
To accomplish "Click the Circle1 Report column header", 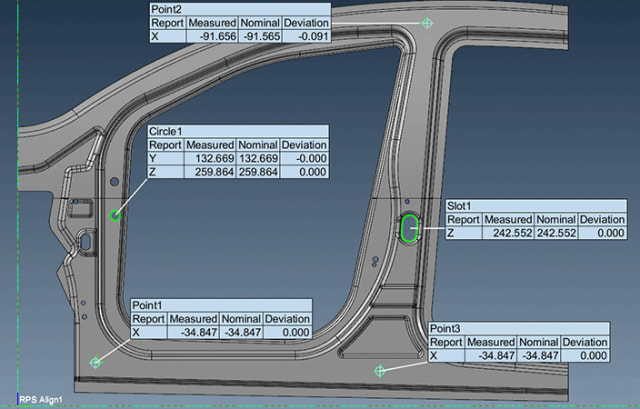I will [166, 145].
